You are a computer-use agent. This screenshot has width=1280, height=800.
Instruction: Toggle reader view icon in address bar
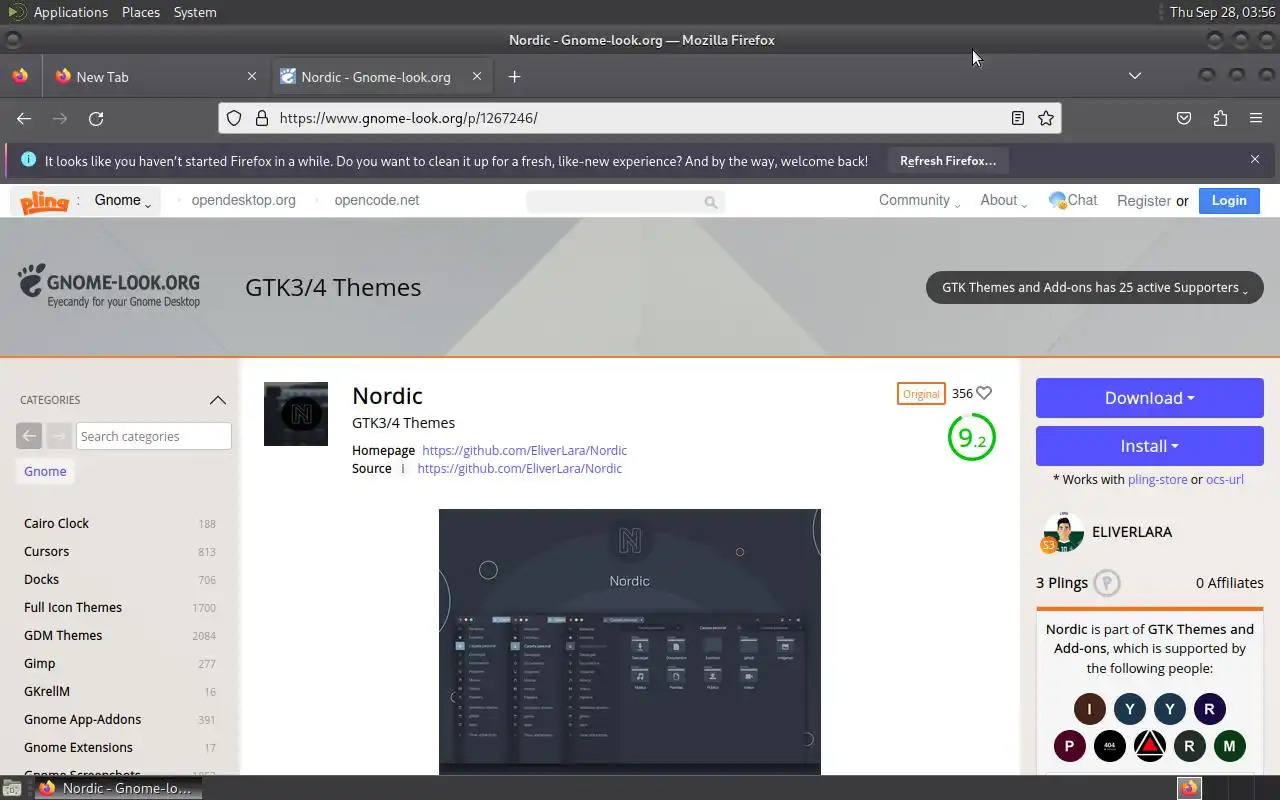click(x=1017, y=118)
